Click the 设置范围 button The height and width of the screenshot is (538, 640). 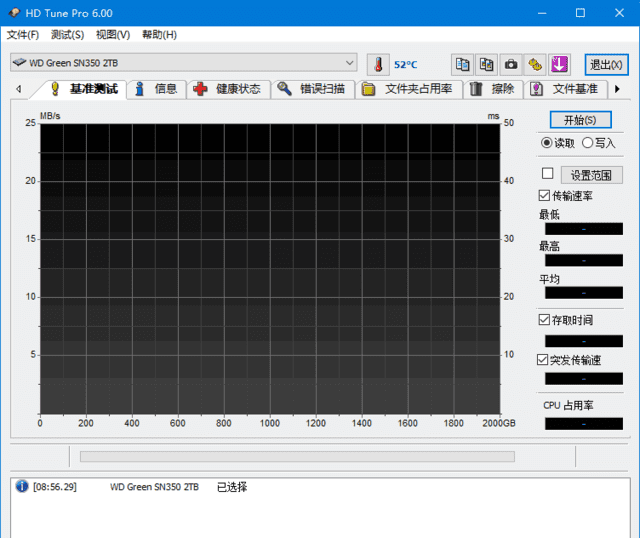click(x=591, y=175)
